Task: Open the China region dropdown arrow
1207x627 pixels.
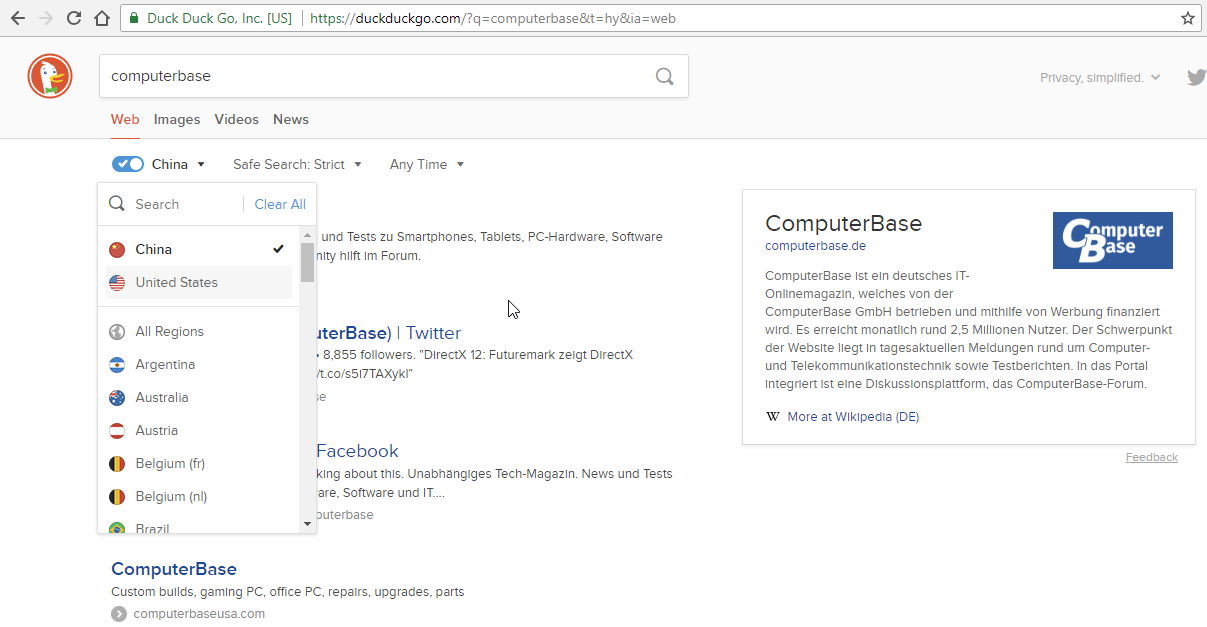Action: (201, 165)
